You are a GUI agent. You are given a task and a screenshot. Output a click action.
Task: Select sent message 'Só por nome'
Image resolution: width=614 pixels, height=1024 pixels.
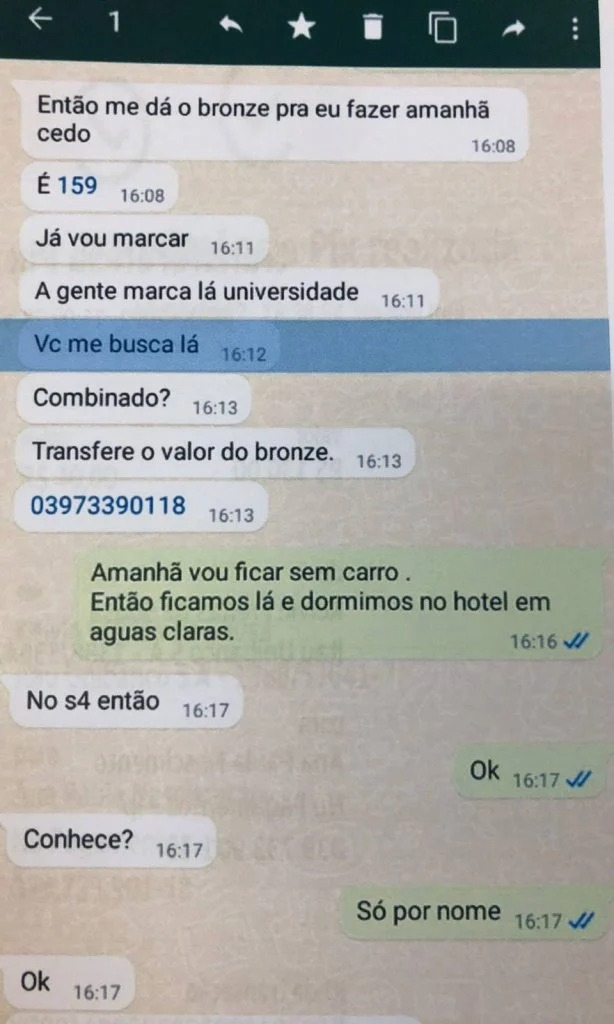point(474,912)
